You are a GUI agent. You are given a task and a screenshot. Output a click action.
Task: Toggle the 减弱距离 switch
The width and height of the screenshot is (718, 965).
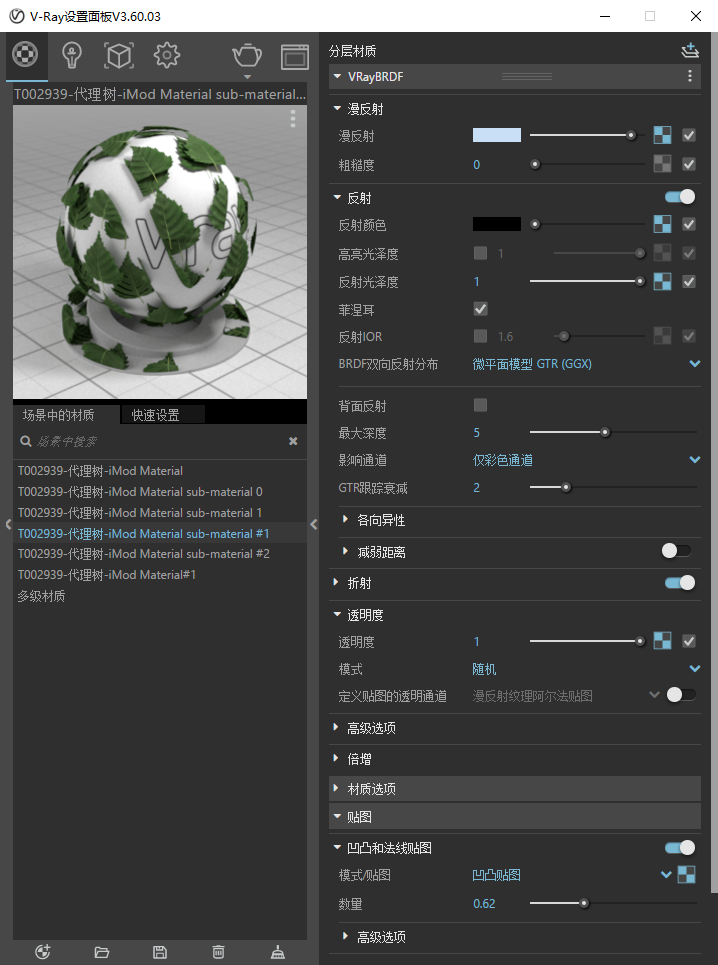coord(676,550)
